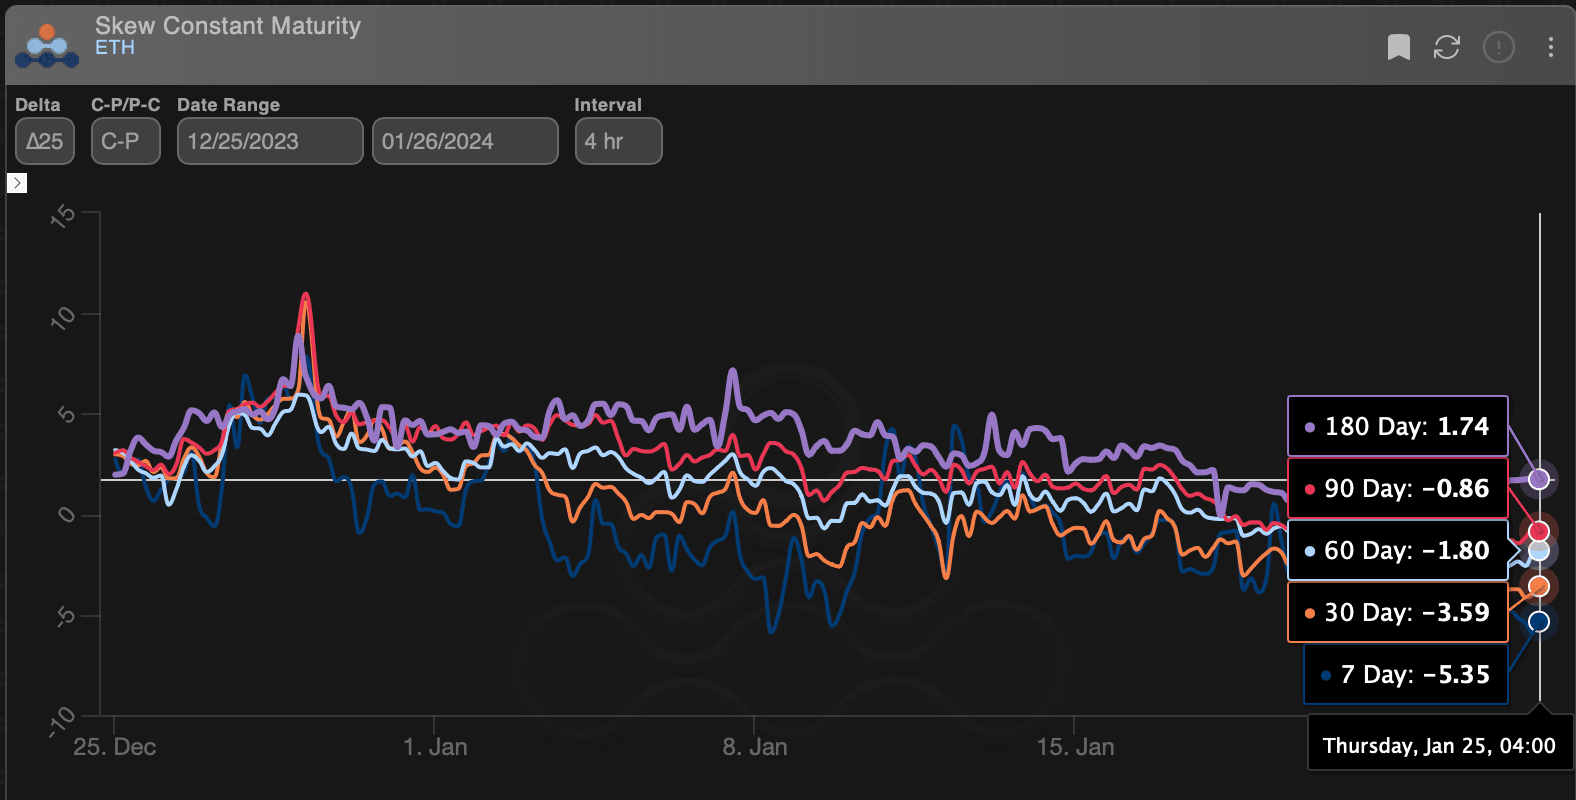The width and height of the screenshot is (1576, 800).
Task: Click the '15. Jan' x-axis label
Action: [x=1075, y=747]
